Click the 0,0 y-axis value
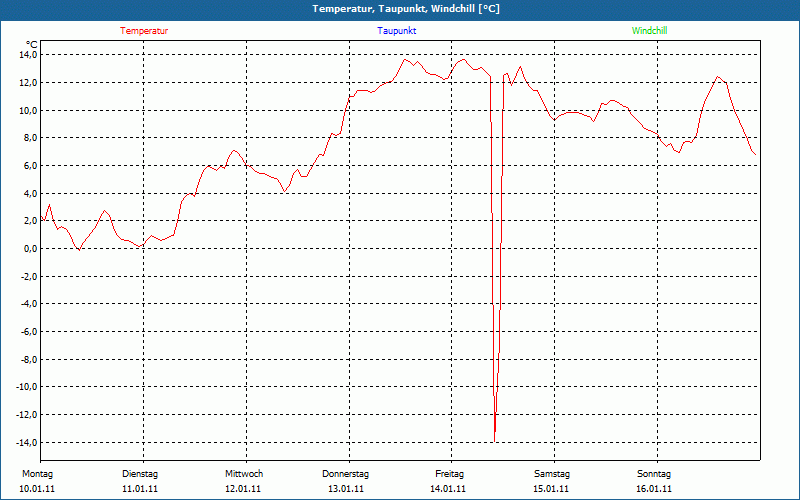This screenshot has height=500, width=800. pos(30,248)
